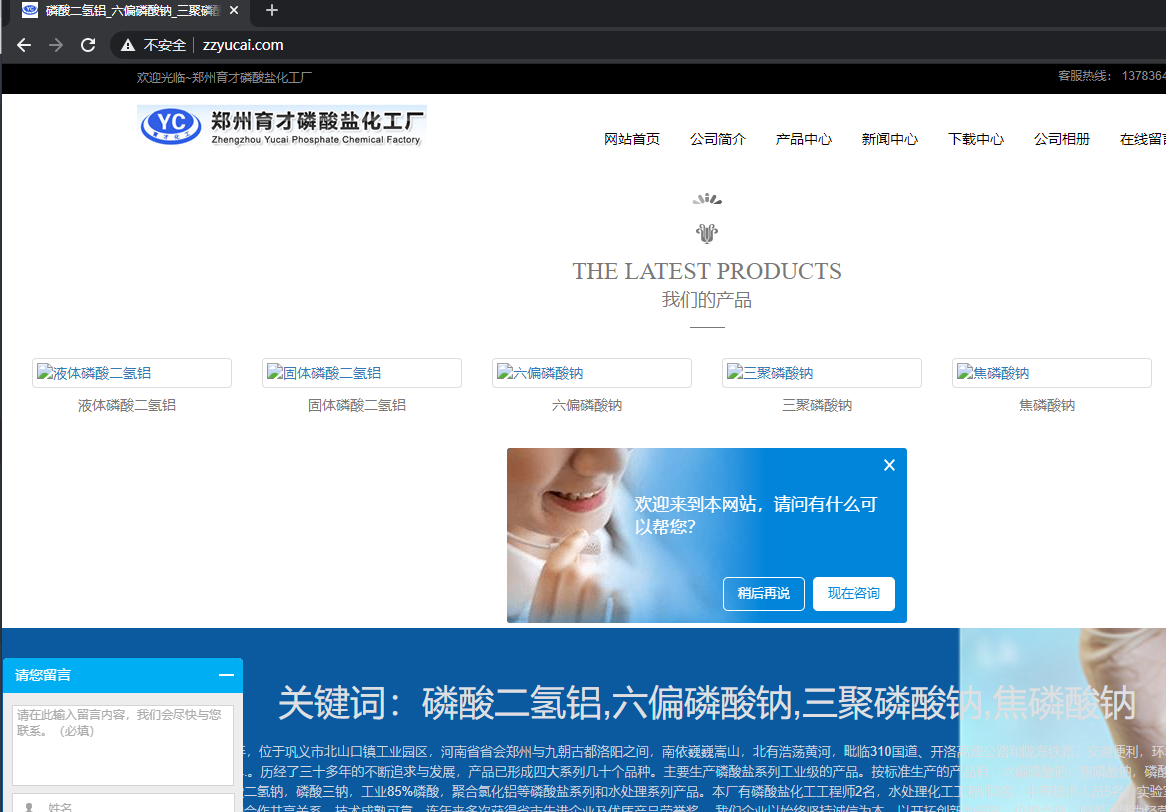Open the 三聚磷酸钠 caption link
The image size is (1166, 812).
pos(816,405)
